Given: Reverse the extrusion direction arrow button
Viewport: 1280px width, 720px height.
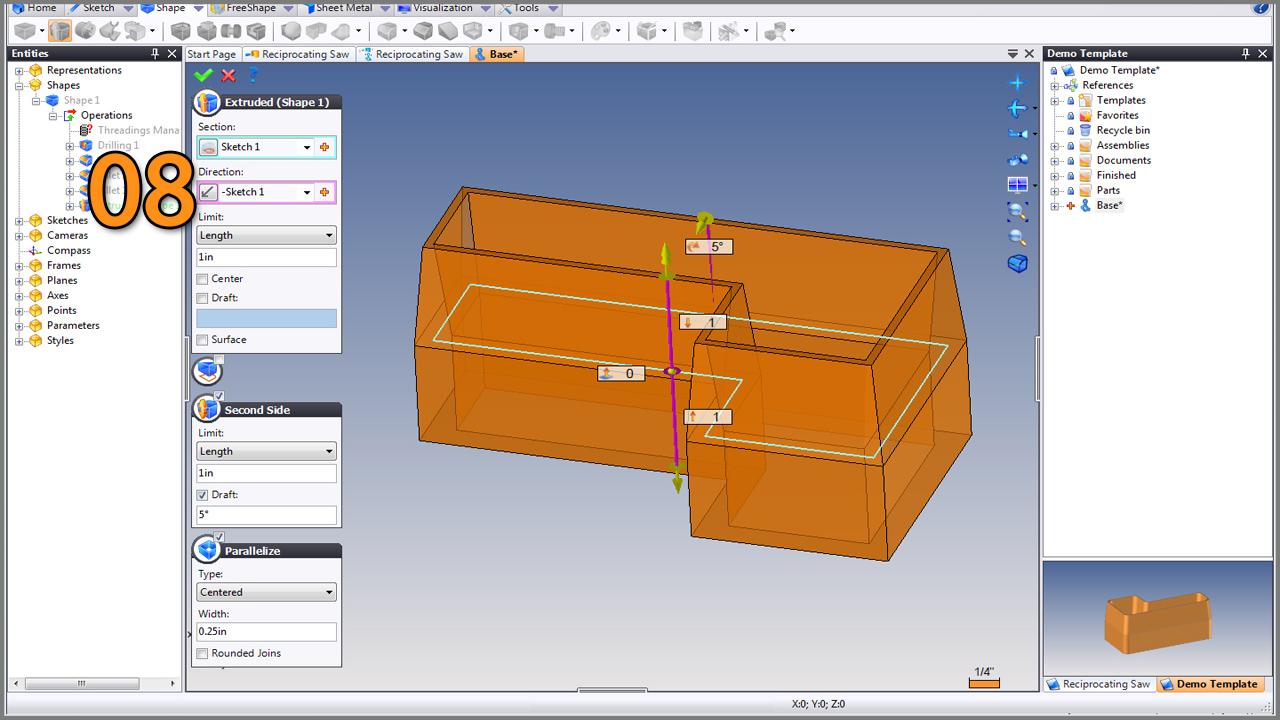Looking at the screenshot, I should [x=208, y=192].
